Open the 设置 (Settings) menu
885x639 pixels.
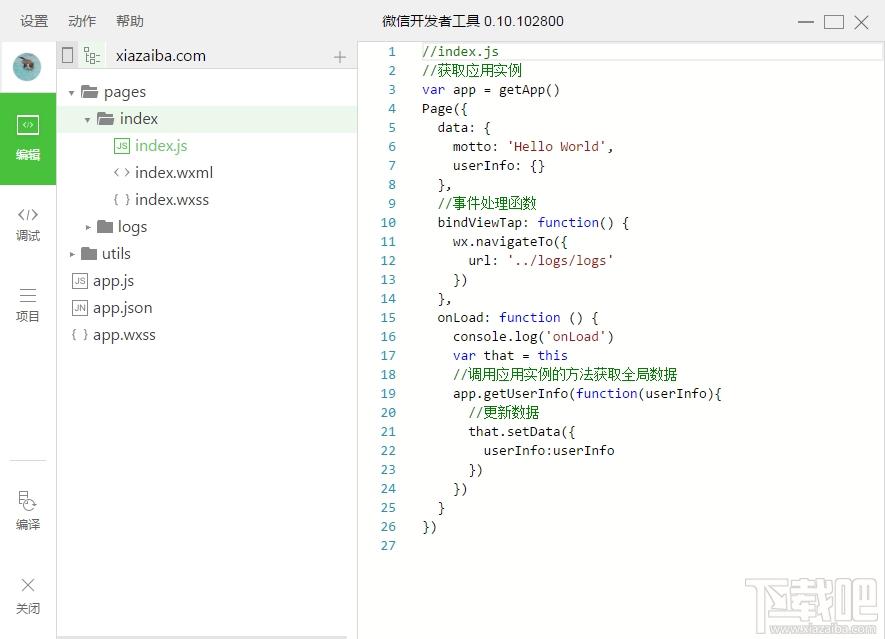click(x=34, y=21)
